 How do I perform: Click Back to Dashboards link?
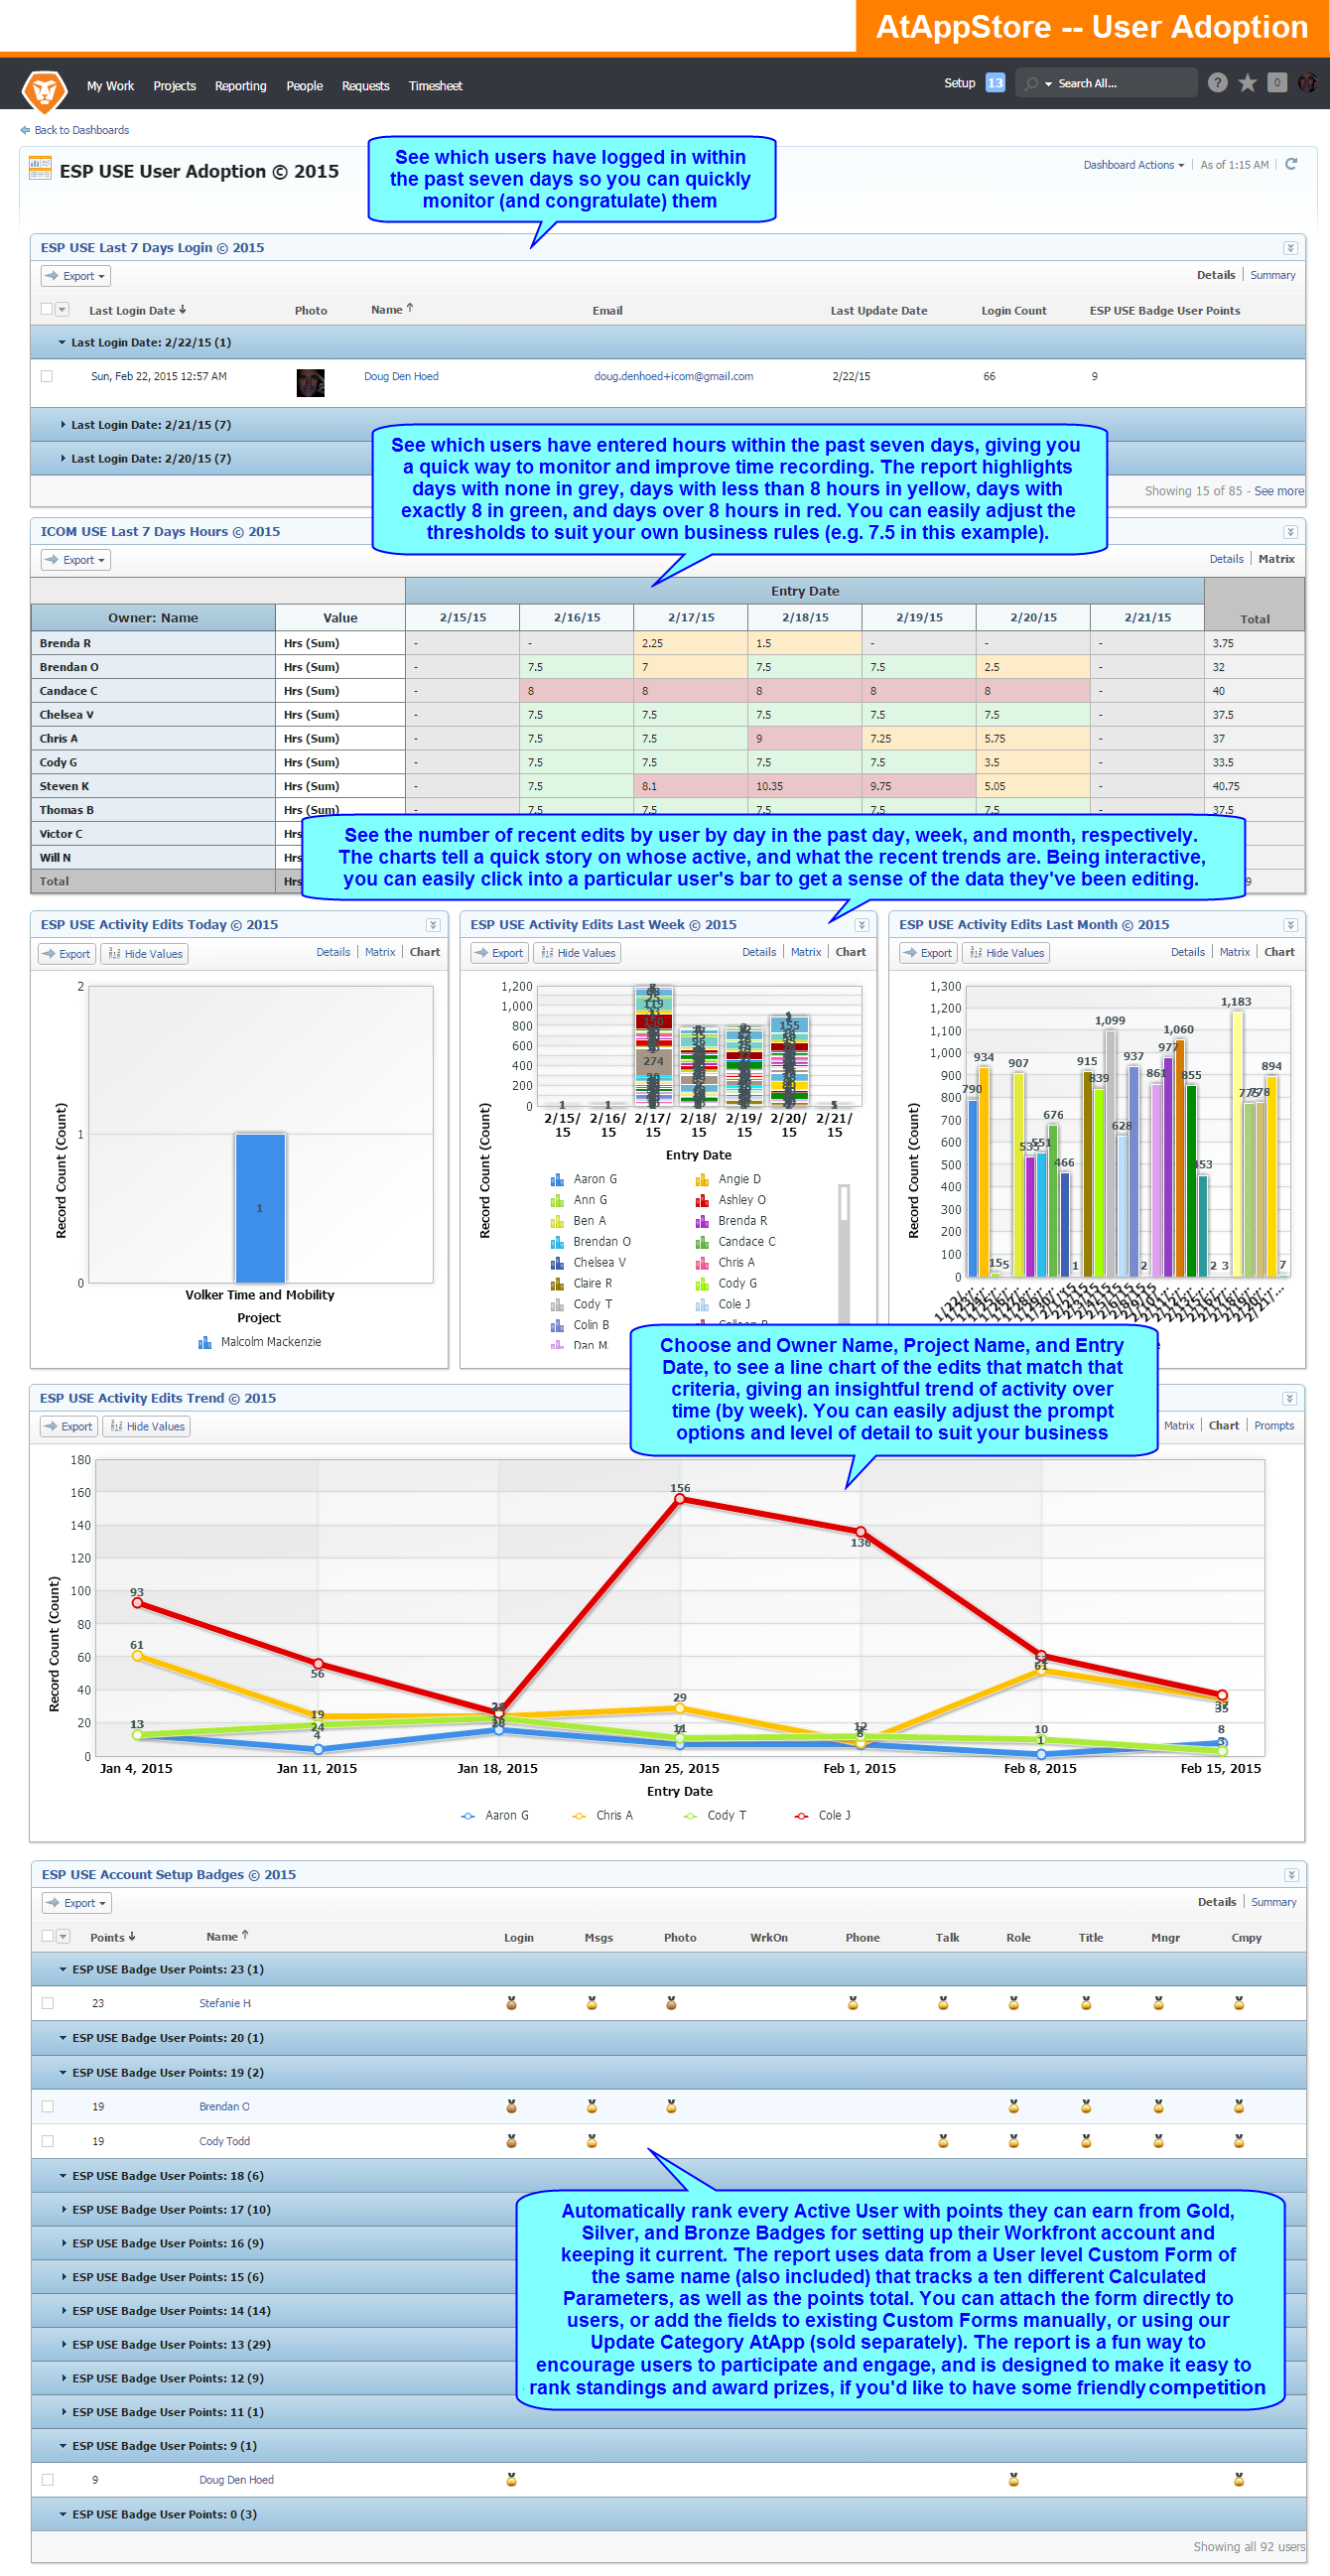tap(81, 130)
